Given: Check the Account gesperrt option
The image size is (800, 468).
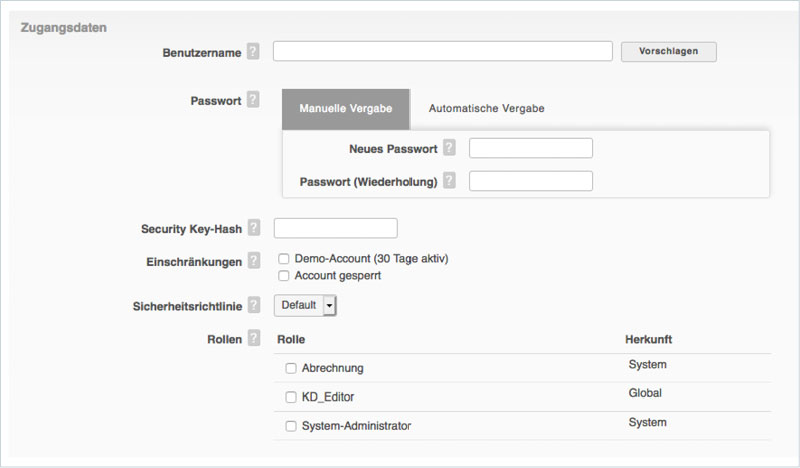Looking at the screenshot, I should click(x=284, y=276).
